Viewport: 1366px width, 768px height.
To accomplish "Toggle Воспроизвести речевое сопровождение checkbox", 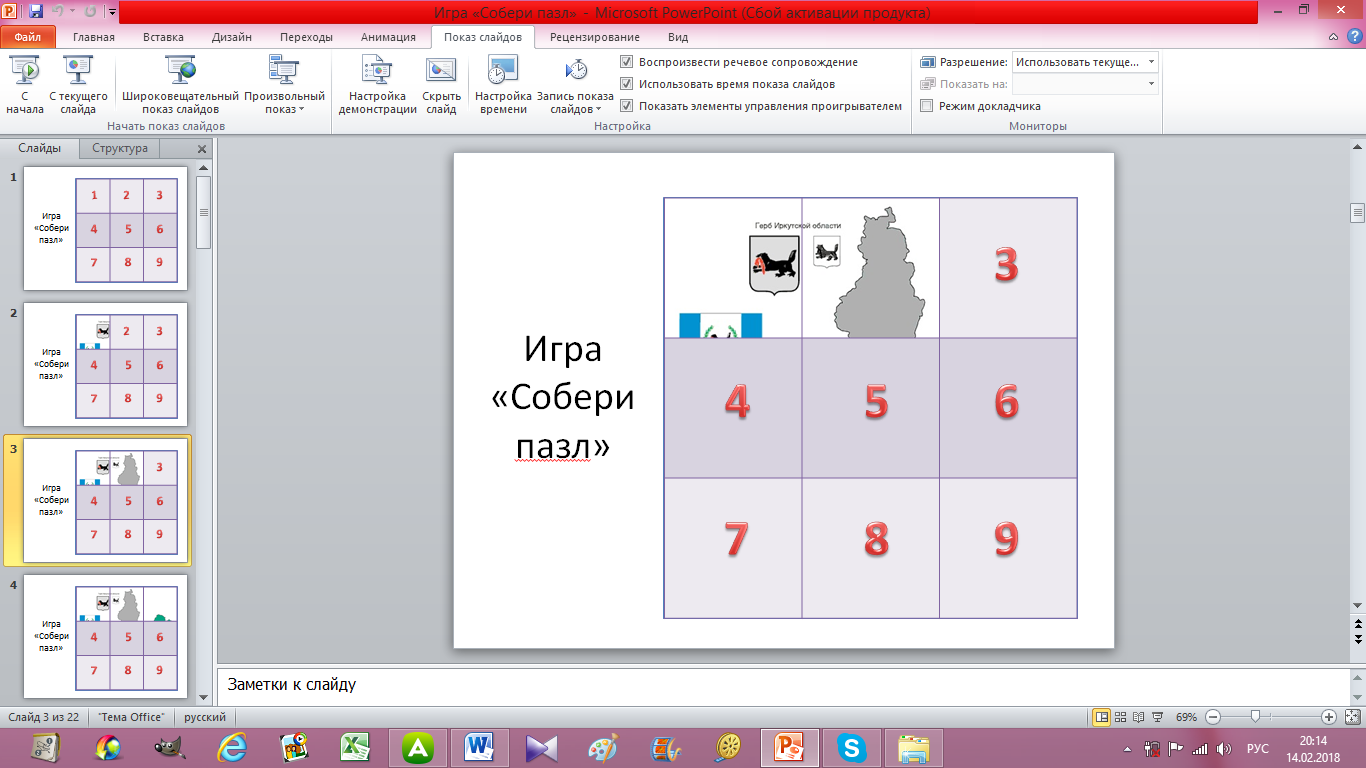I will pyautogui.click(x=626, y=62).
